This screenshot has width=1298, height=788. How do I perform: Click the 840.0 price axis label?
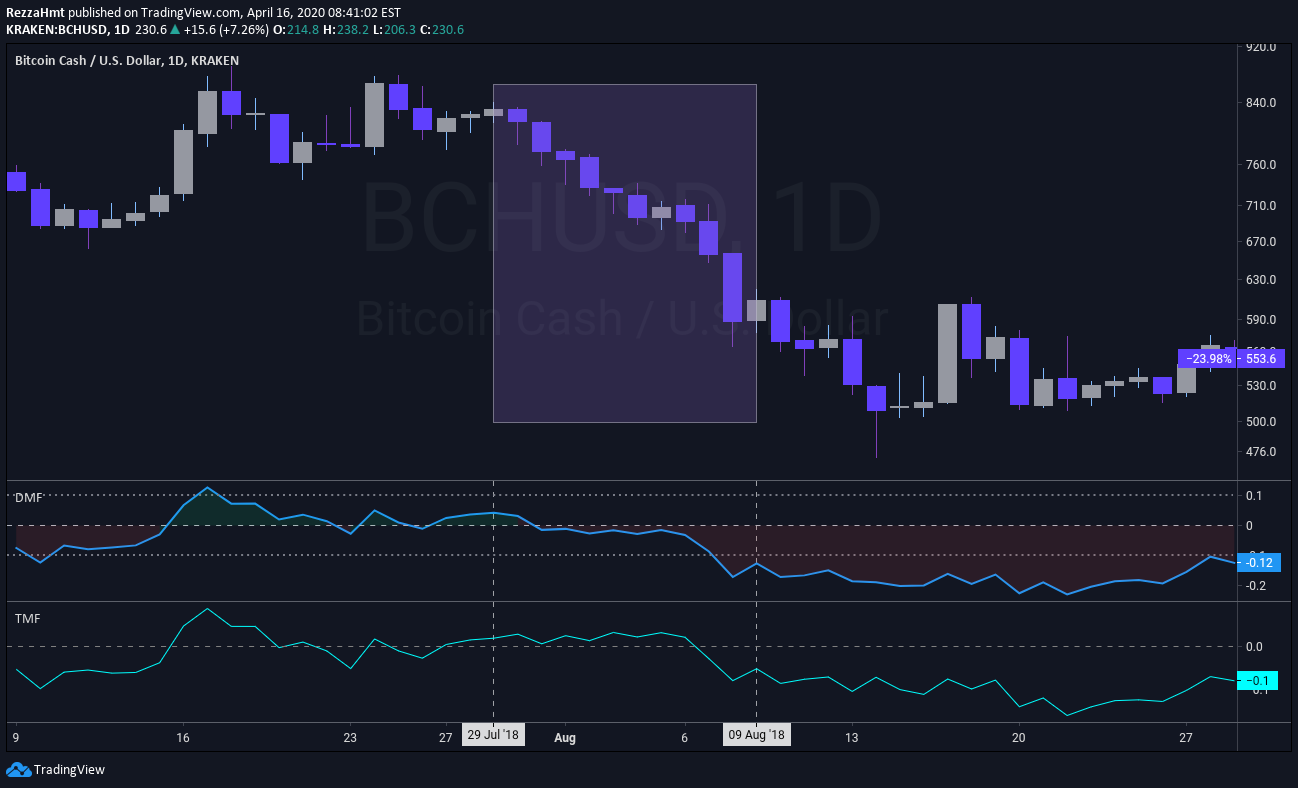point(1260,103)
